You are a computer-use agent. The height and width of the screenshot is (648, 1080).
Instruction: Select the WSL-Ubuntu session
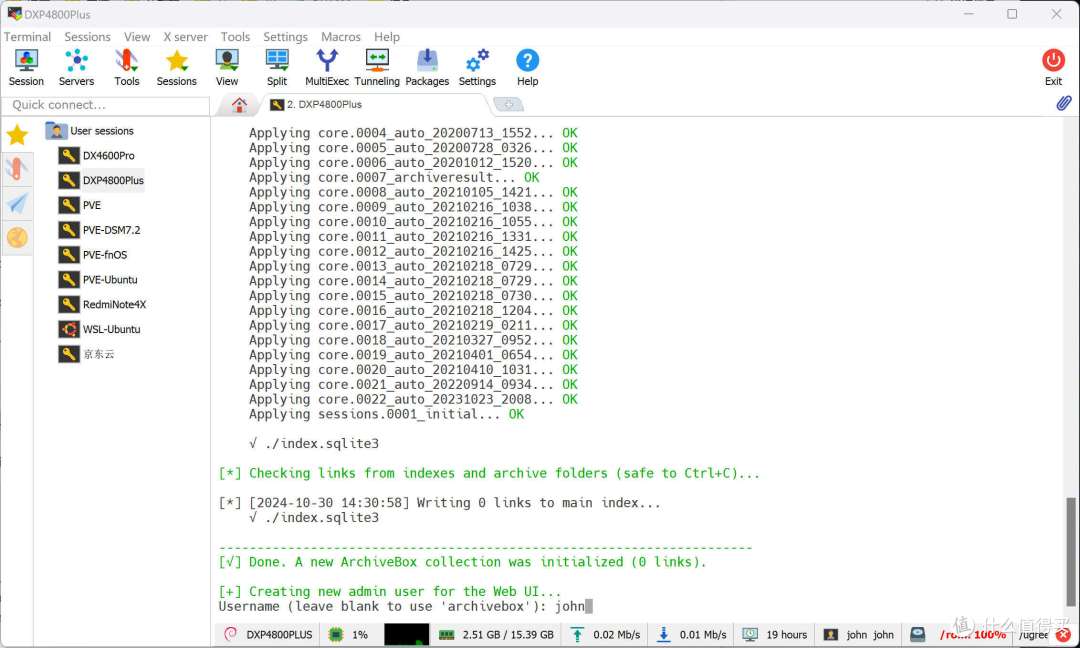111,329
